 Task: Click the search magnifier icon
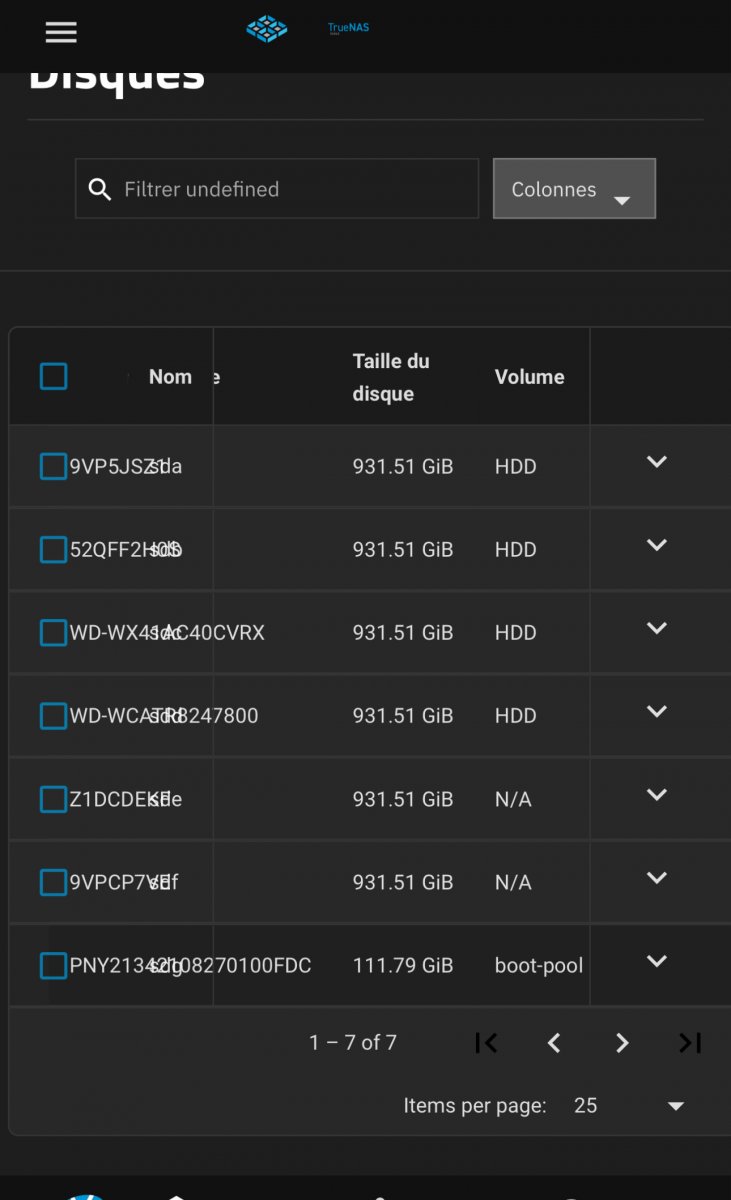coord(100,189)
